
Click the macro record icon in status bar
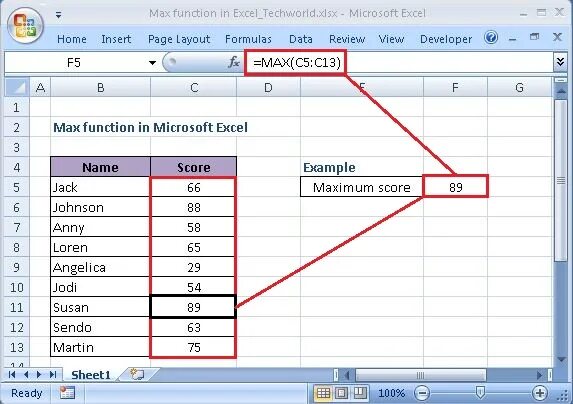tap(67, 393)
